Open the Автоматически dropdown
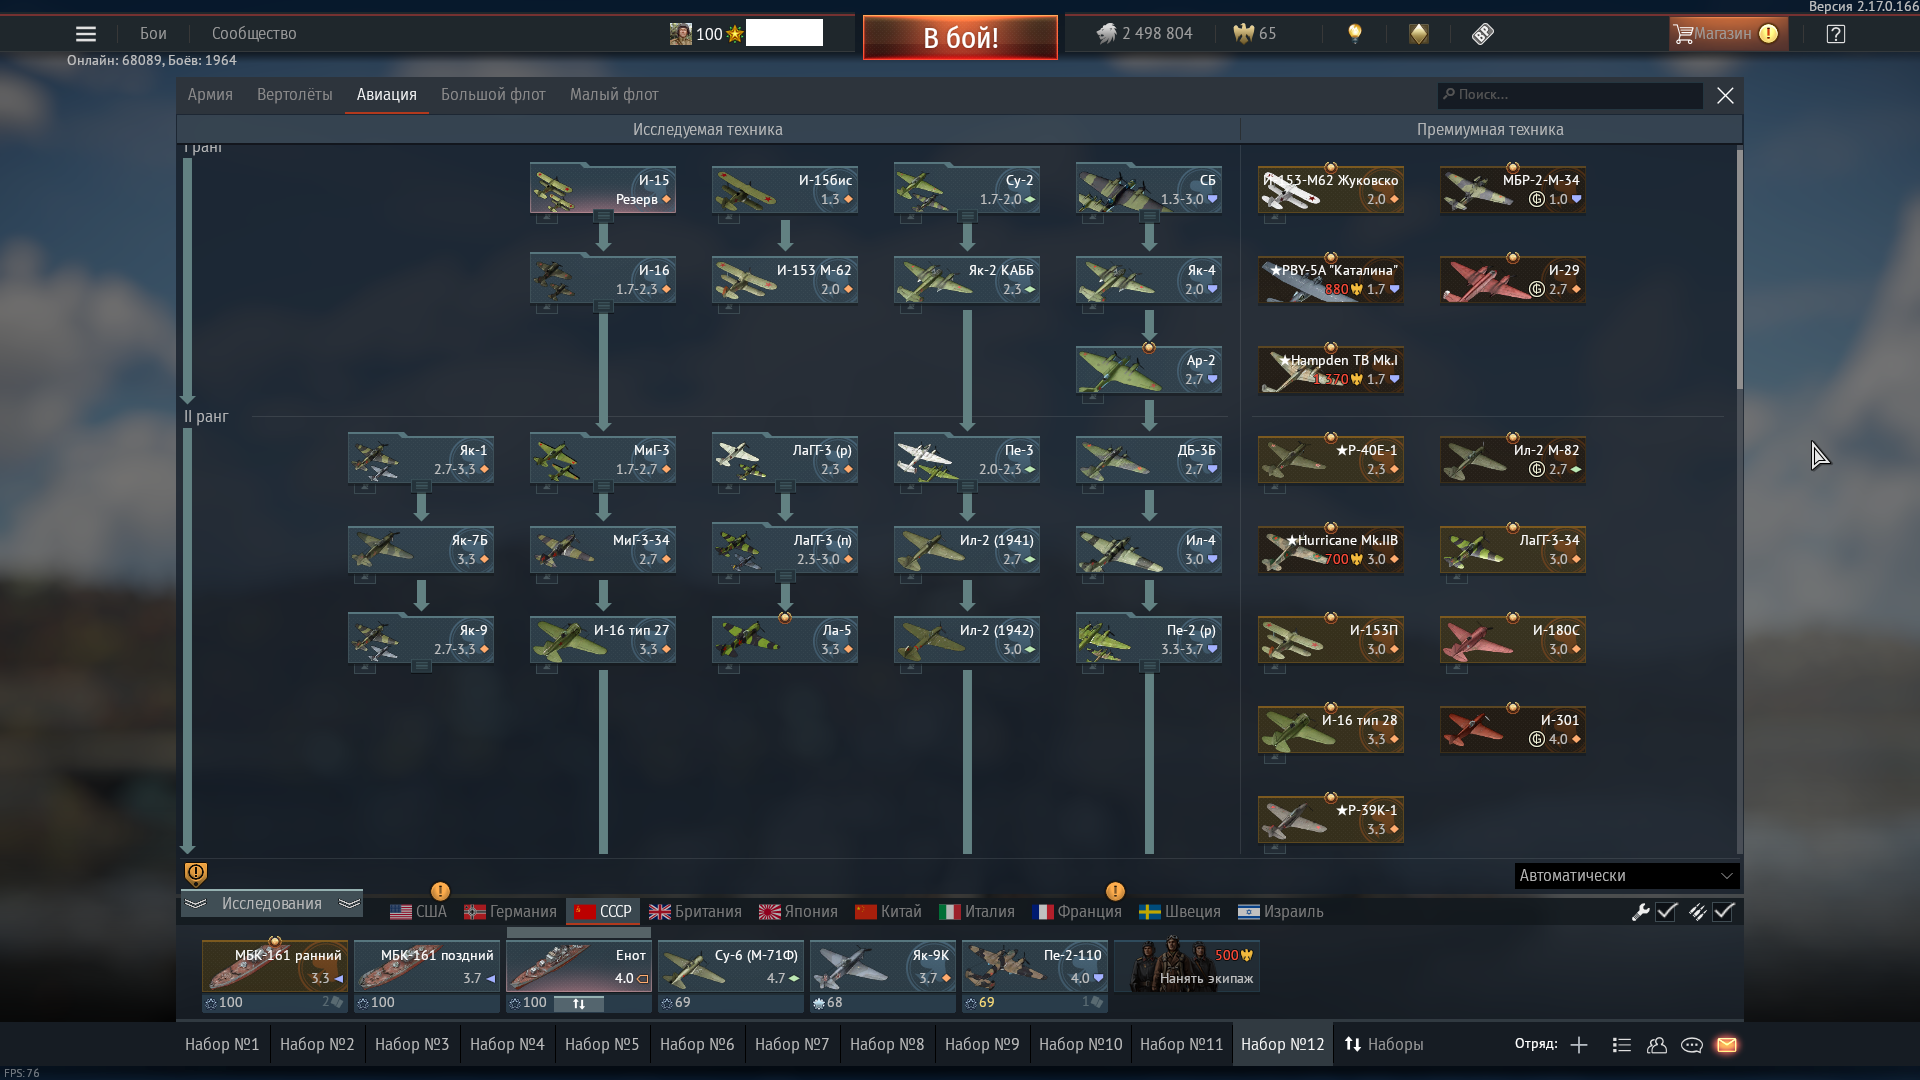The width and height of the screenshot is (1920, 1080). 1626,876
